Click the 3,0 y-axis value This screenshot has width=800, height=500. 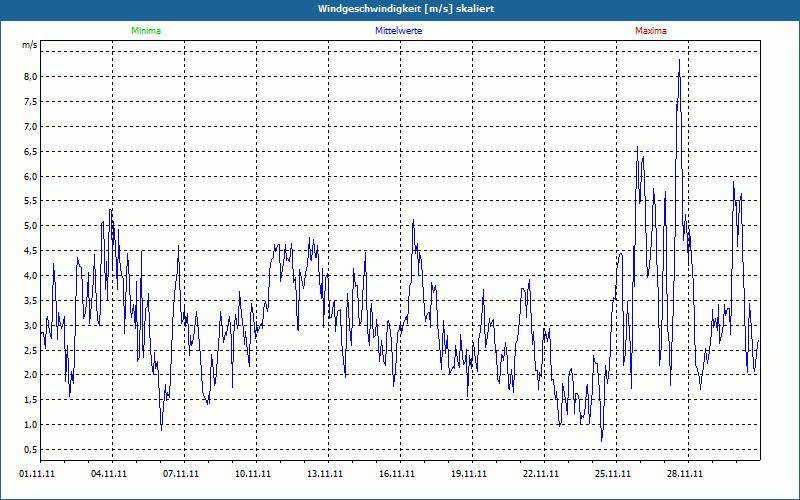[x=31, y=326]
